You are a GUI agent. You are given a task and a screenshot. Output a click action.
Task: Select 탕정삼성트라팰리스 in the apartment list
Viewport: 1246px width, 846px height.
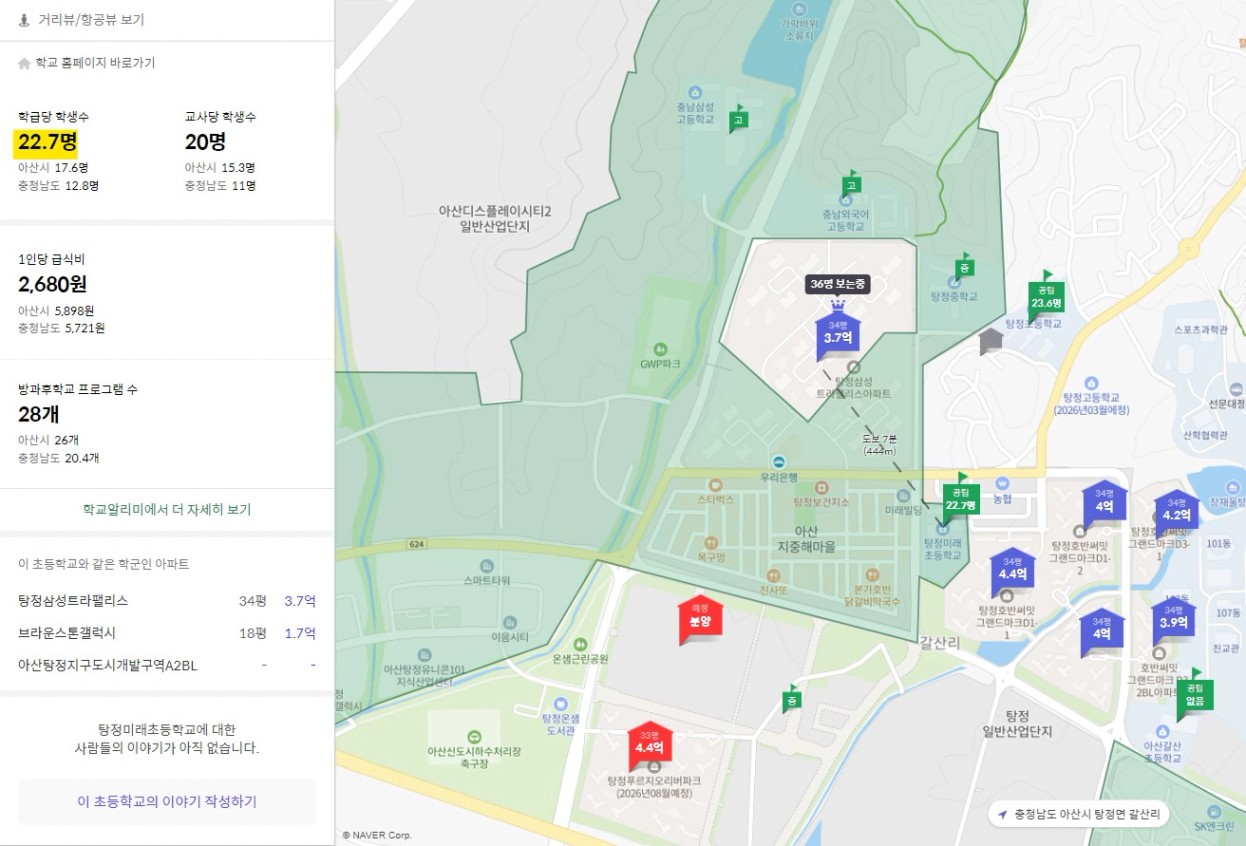click(73, 601)
